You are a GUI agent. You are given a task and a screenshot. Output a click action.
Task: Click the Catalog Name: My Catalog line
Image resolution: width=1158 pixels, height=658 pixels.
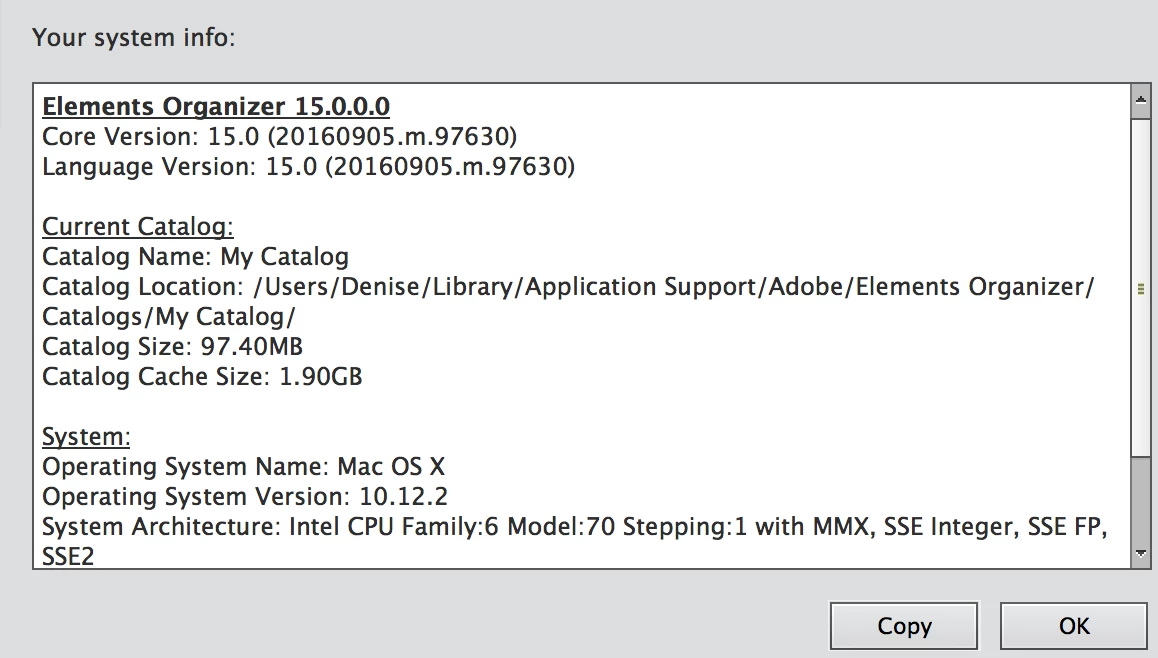[195, 257]
